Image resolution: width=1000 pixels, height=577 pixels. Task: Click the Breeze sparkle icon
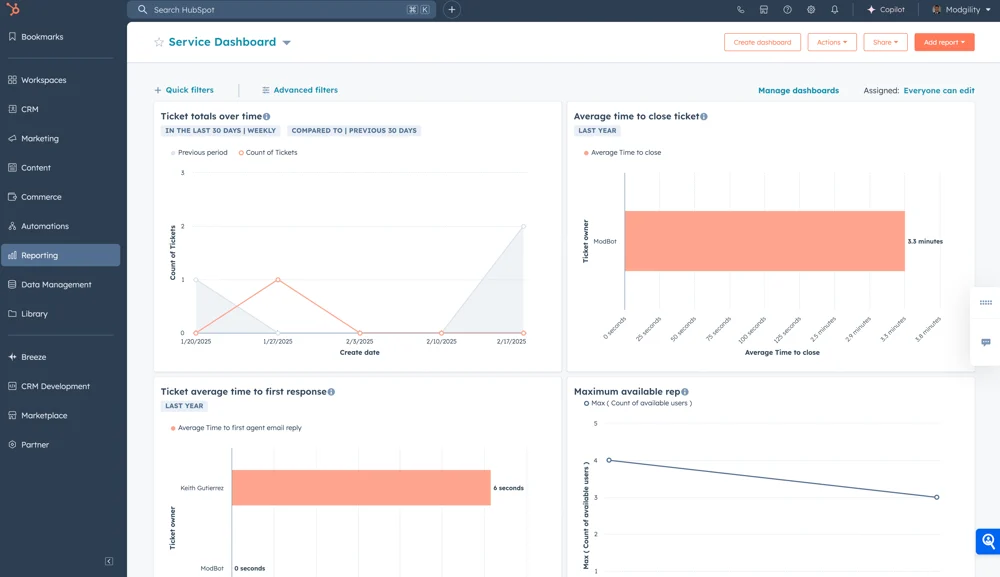pyautogui.click(x=12, y=357)
